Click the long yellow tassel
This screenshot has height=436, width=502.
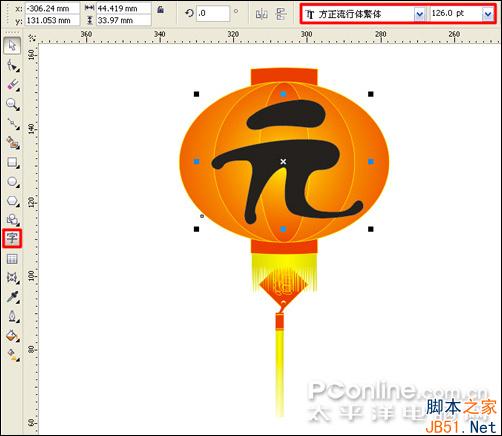pos(280,373)
